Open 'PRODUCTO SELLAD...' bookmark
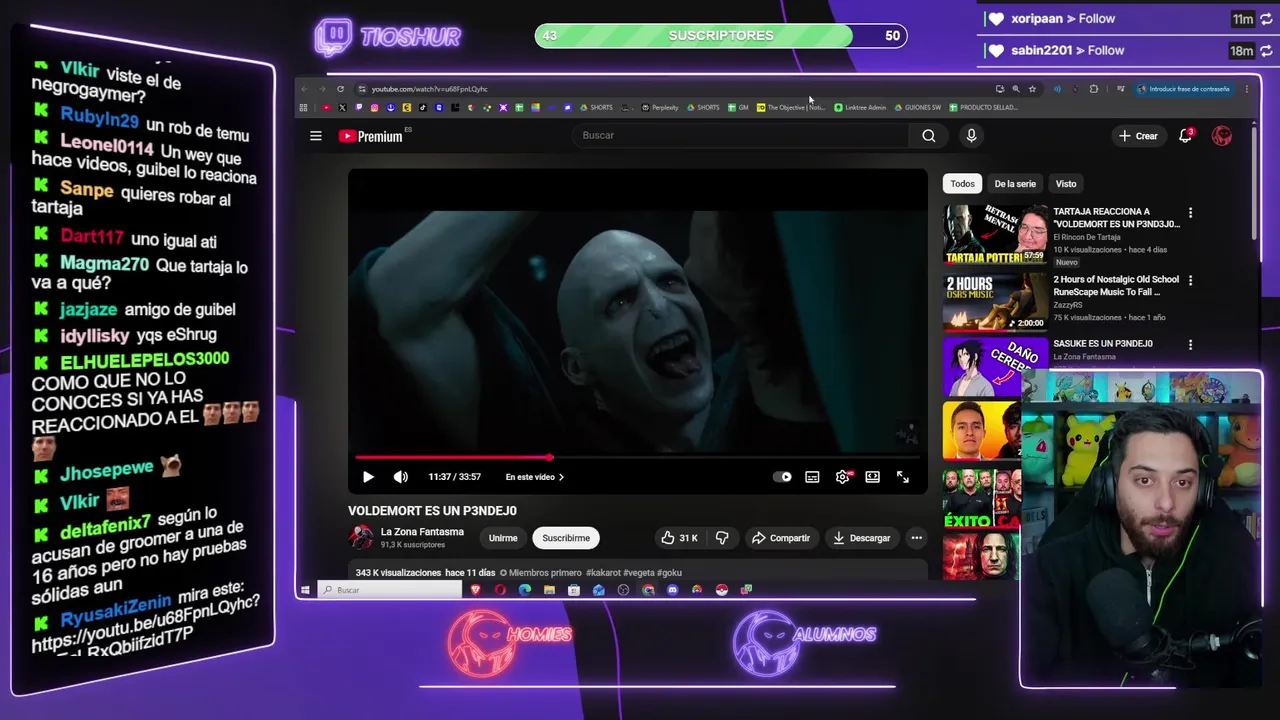 984,107
